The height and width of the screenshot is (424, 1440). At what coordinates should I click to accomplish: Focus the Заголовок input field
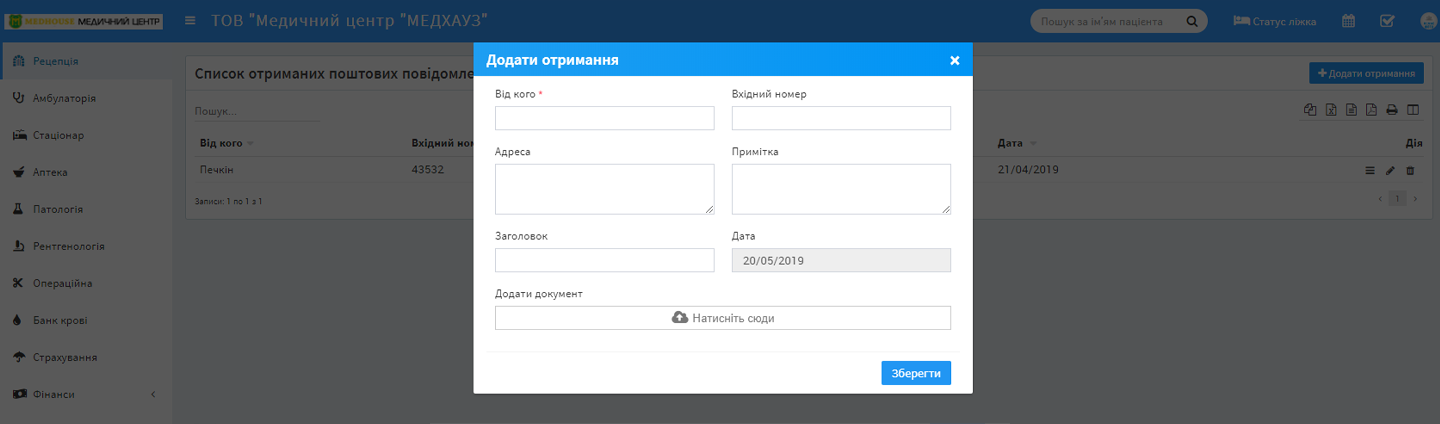[605, 260]
